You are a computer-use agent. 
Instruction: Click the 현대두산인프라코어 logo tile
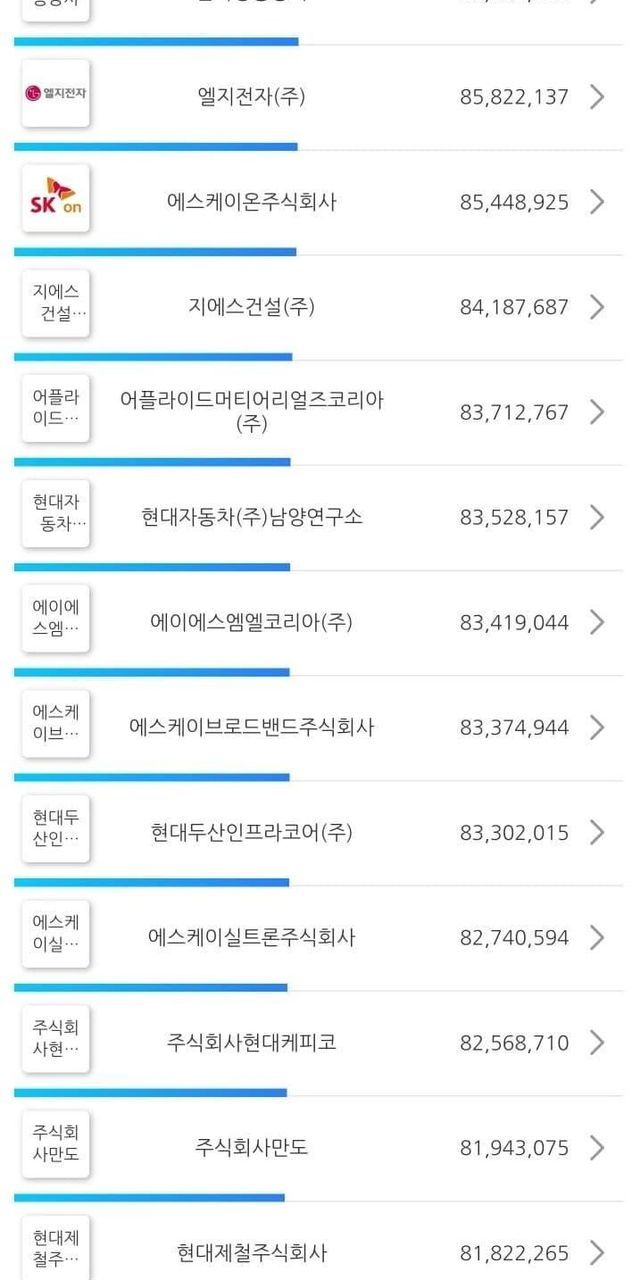click(56, 829)
